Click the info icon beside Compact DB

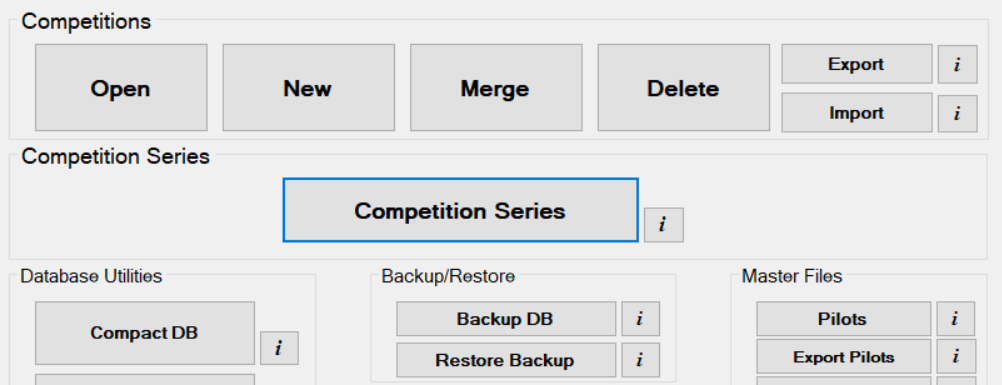point(279,349)
